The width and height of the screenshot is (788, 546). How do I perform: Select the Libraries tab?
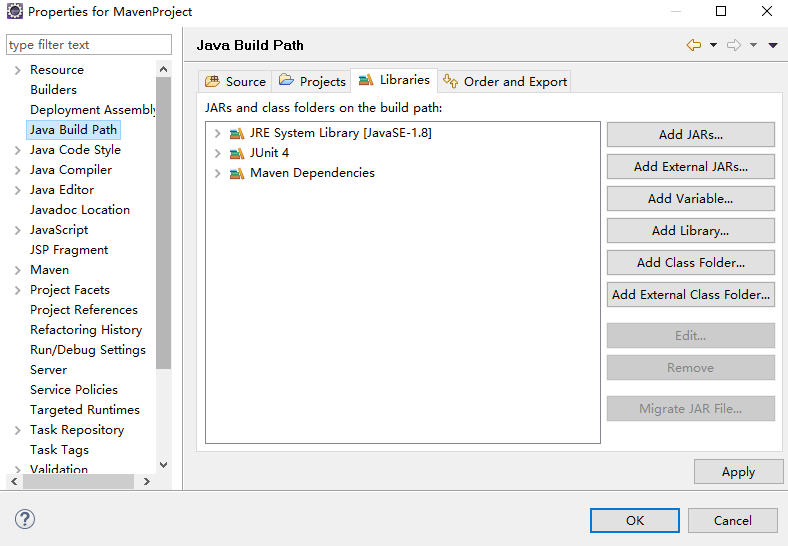394,80
